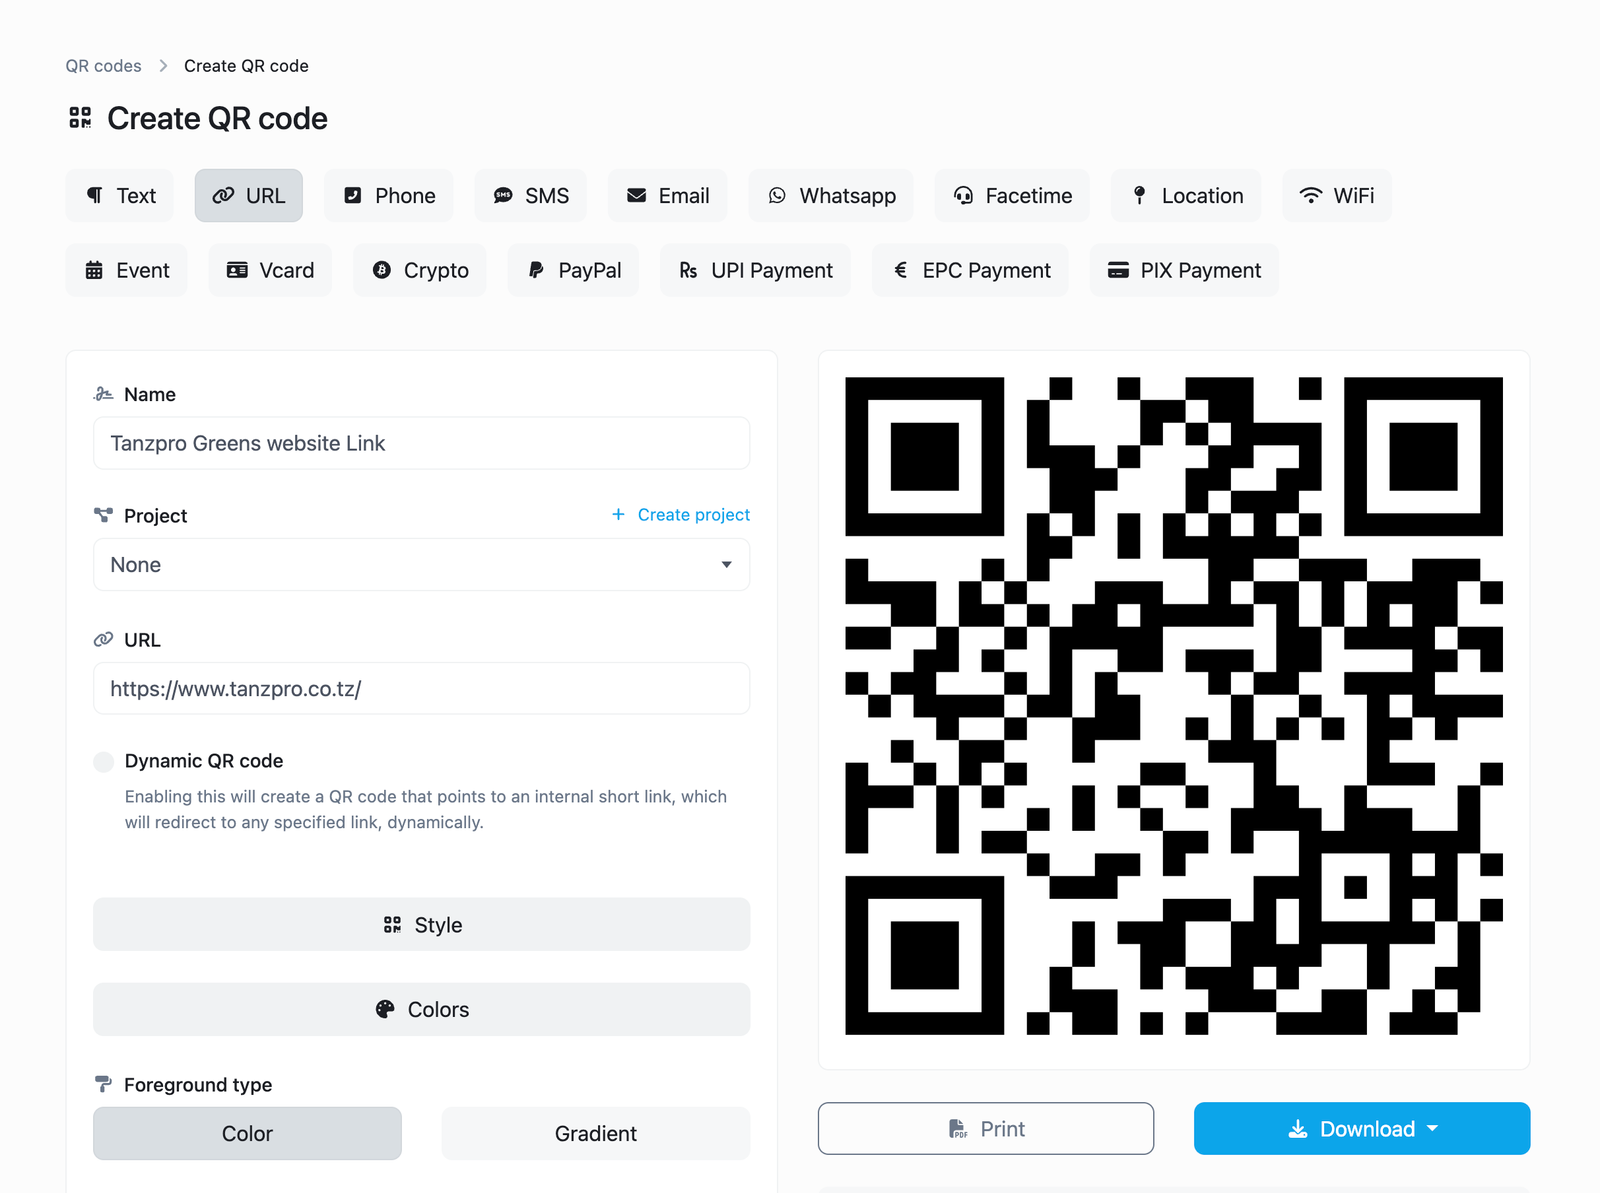Choose the Whatsapp QR type icon
Image resolution: width=1600 pixels, height=1193 pixels.
pos(777,196)
